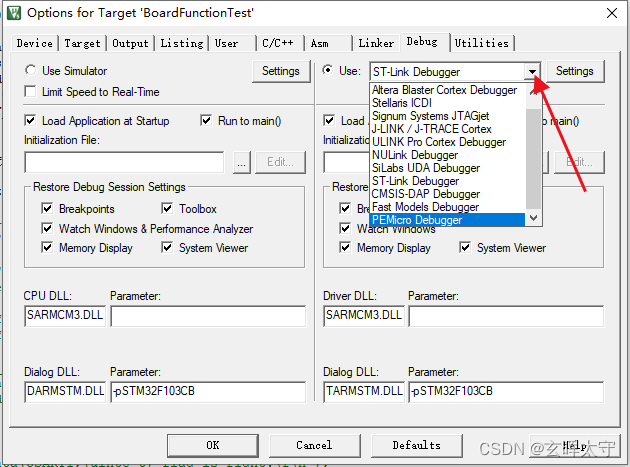Click the DARMSTM.DLL Dialog DLL field
The image size is (630, 467).
click(x=65, y=391)
